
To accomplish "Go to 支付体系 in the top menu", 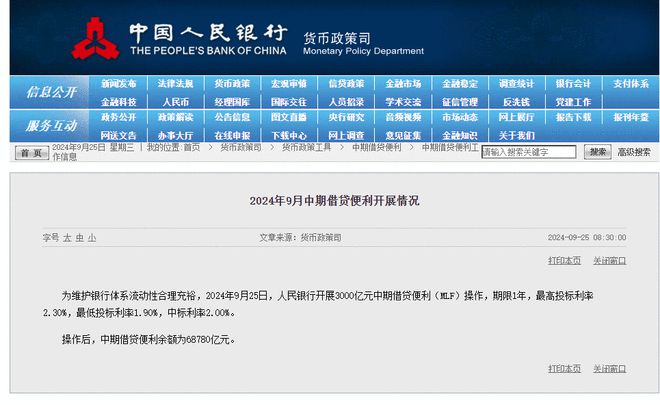I will click(x=631, y=84).
